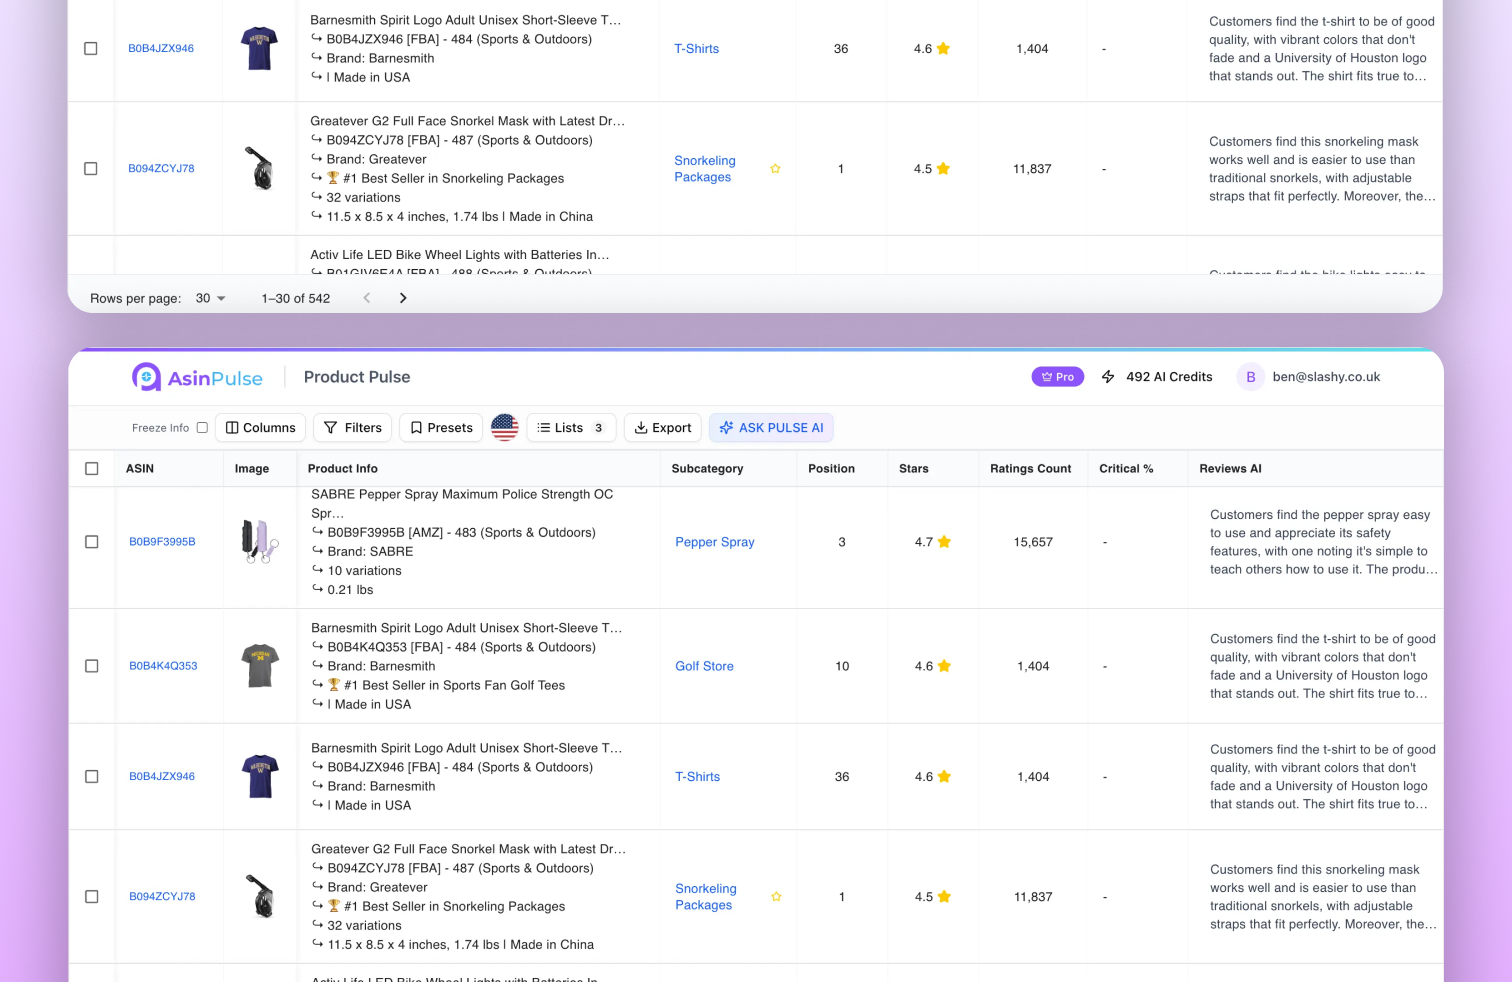
Task: Open the US flag marketplace selector
Action: (505, 428)
